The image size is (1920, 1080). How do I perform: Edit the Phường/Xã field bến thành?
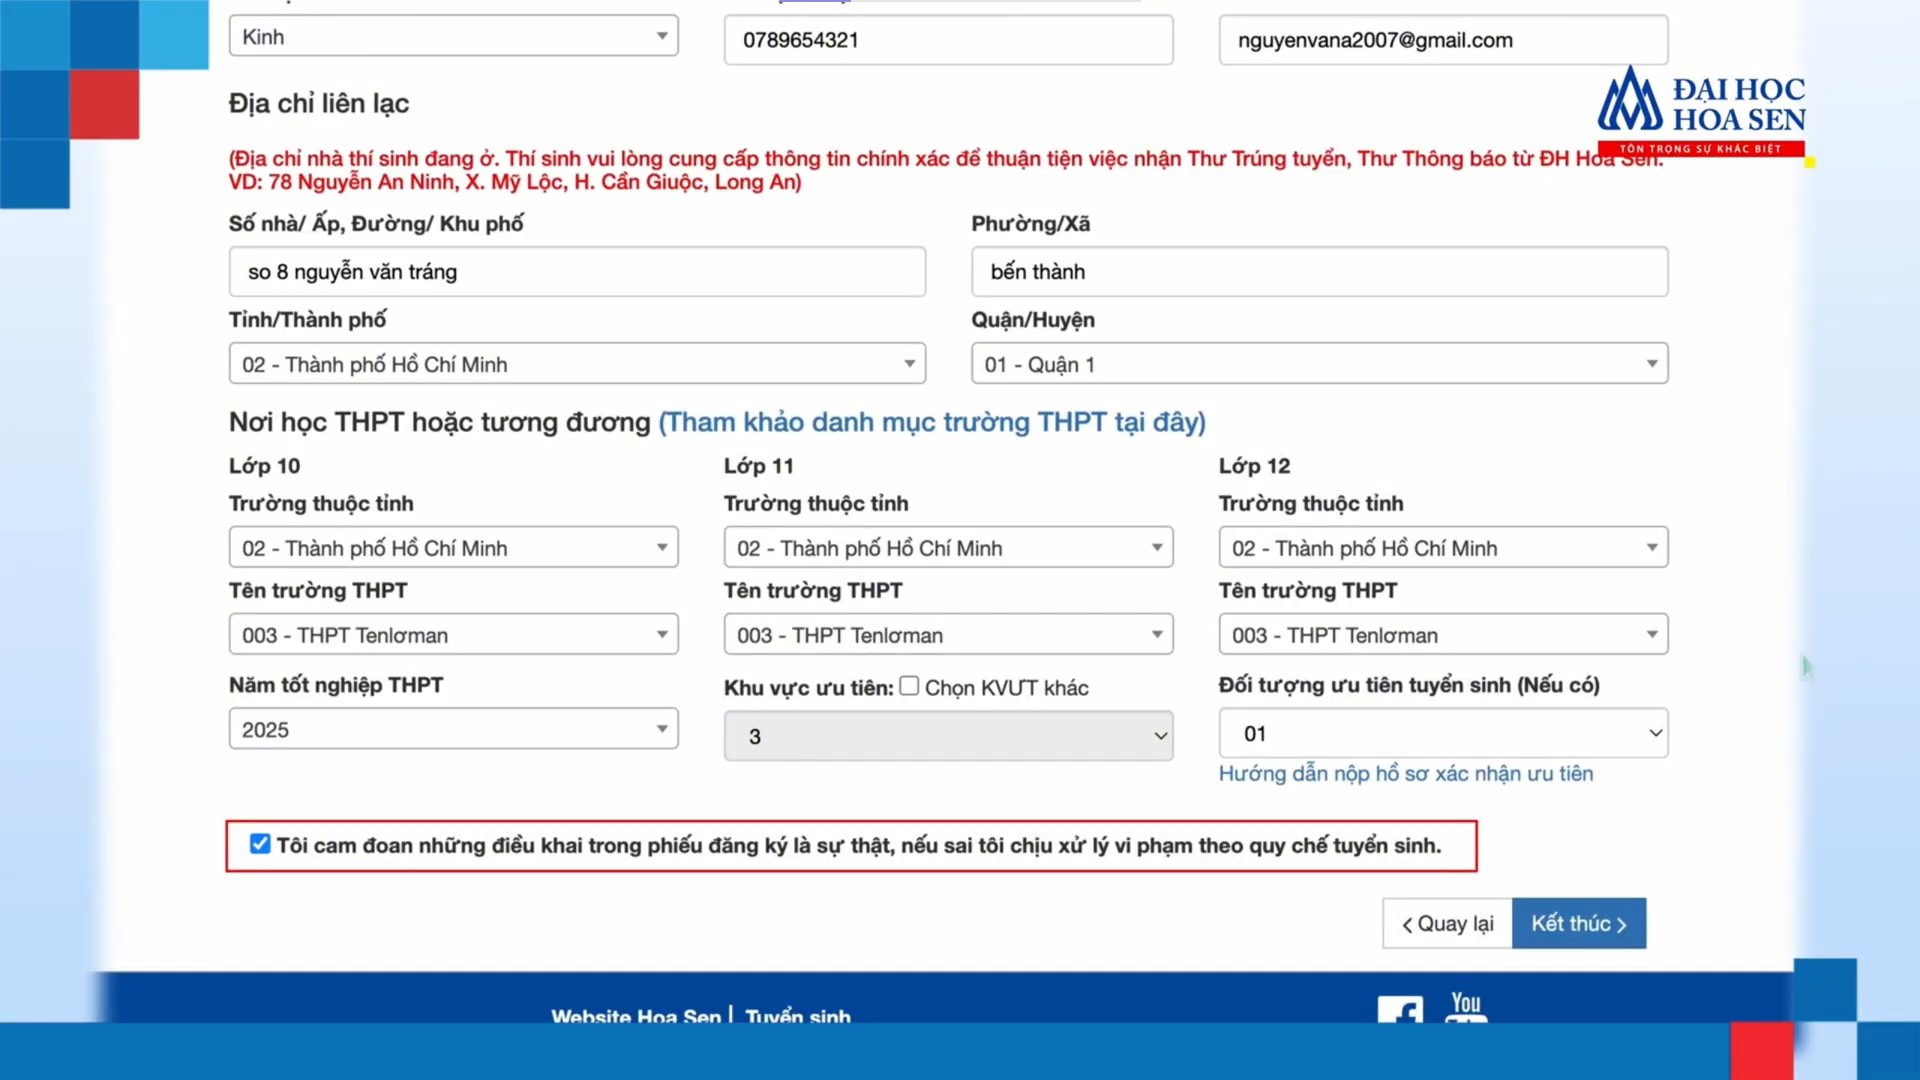tap(1319, 272)
